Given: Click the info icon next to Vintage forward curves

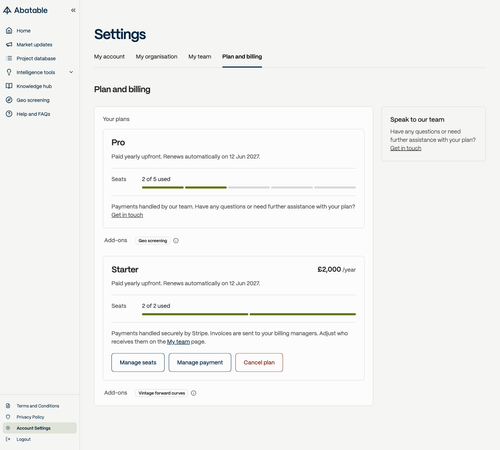Looking at the screenshot, I should (x=193, y=393).
